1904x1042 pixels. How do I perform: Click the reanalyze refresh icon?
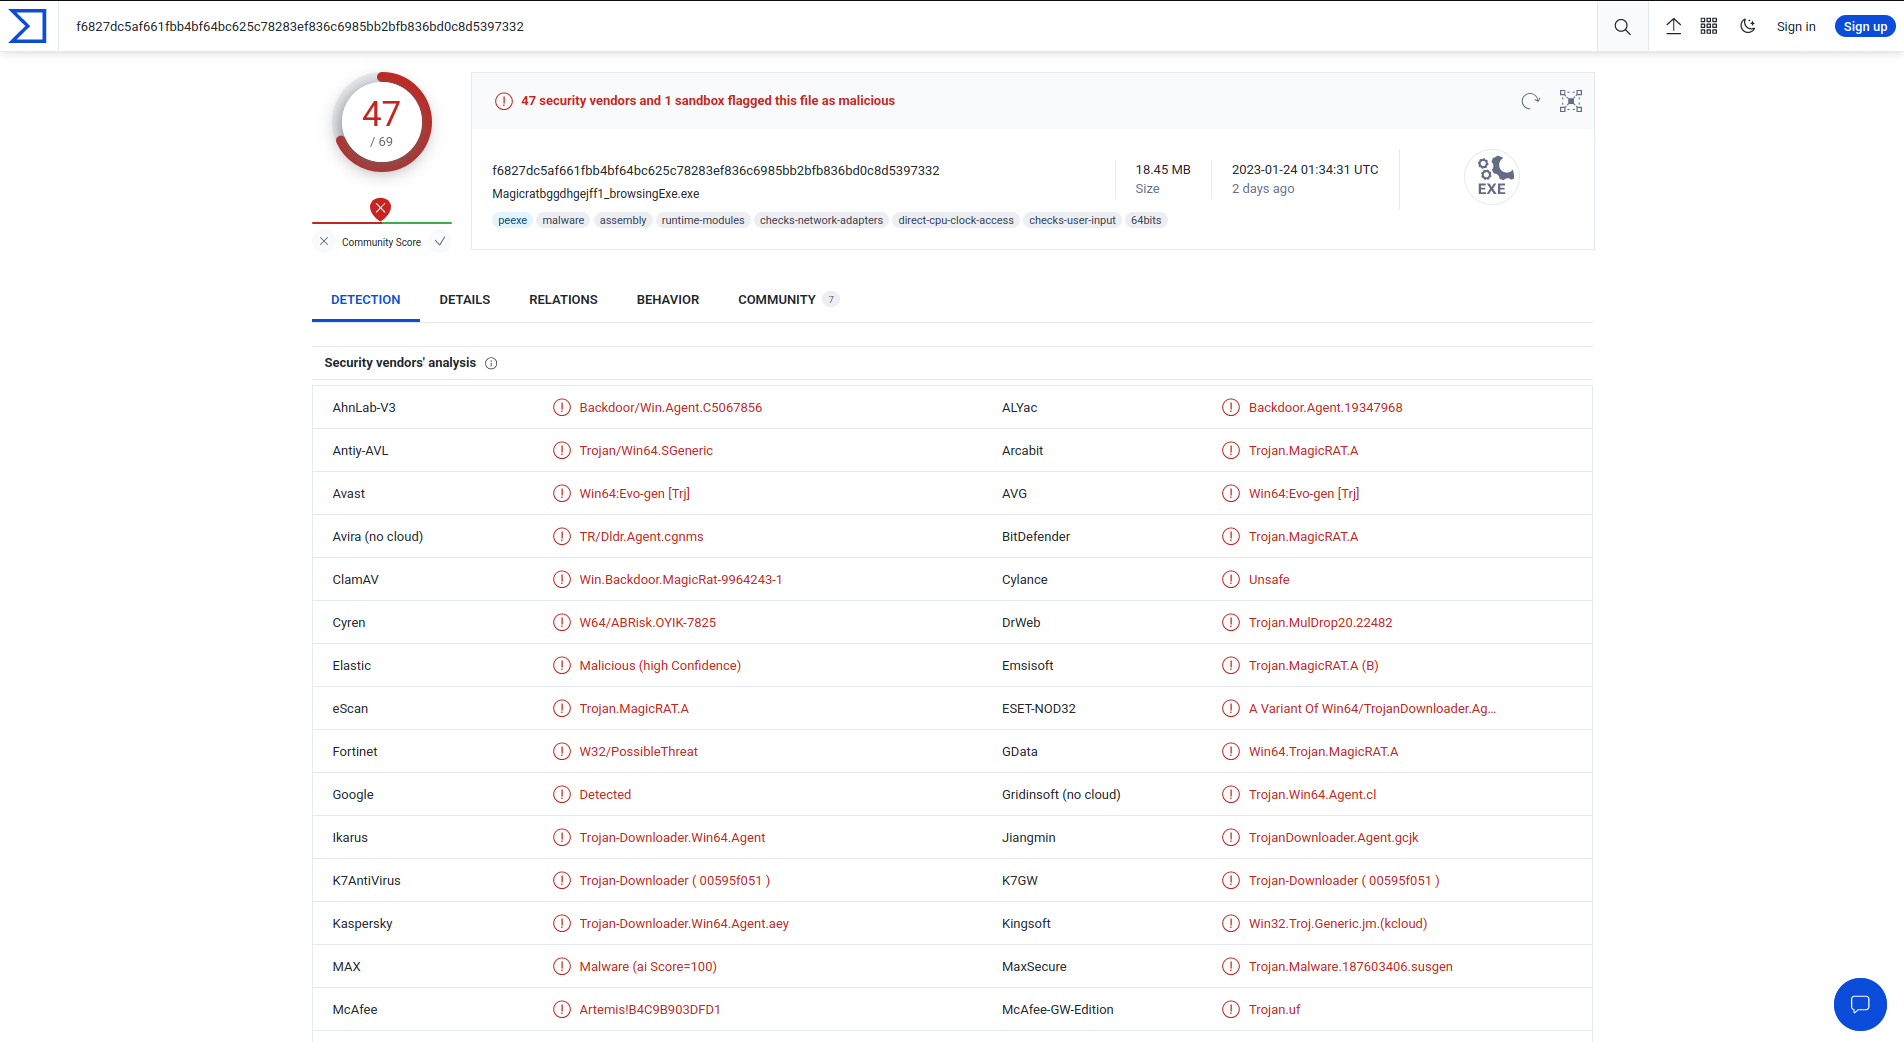(1530, 101)
